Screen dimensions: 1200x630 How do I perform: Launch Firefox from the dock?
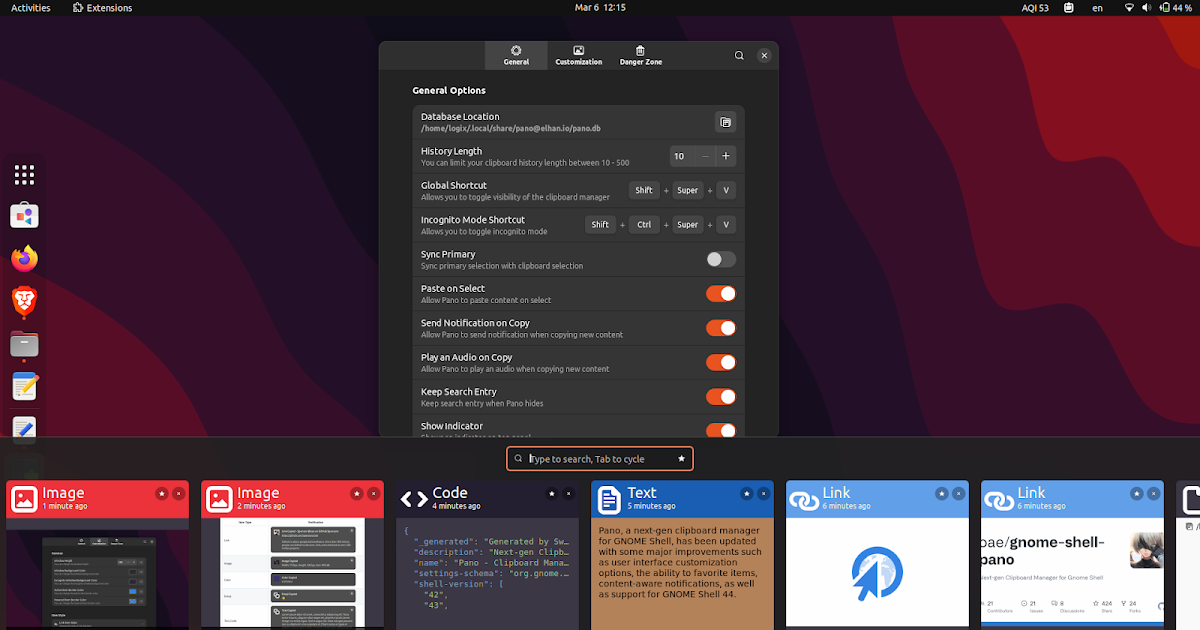click(25, 258)
